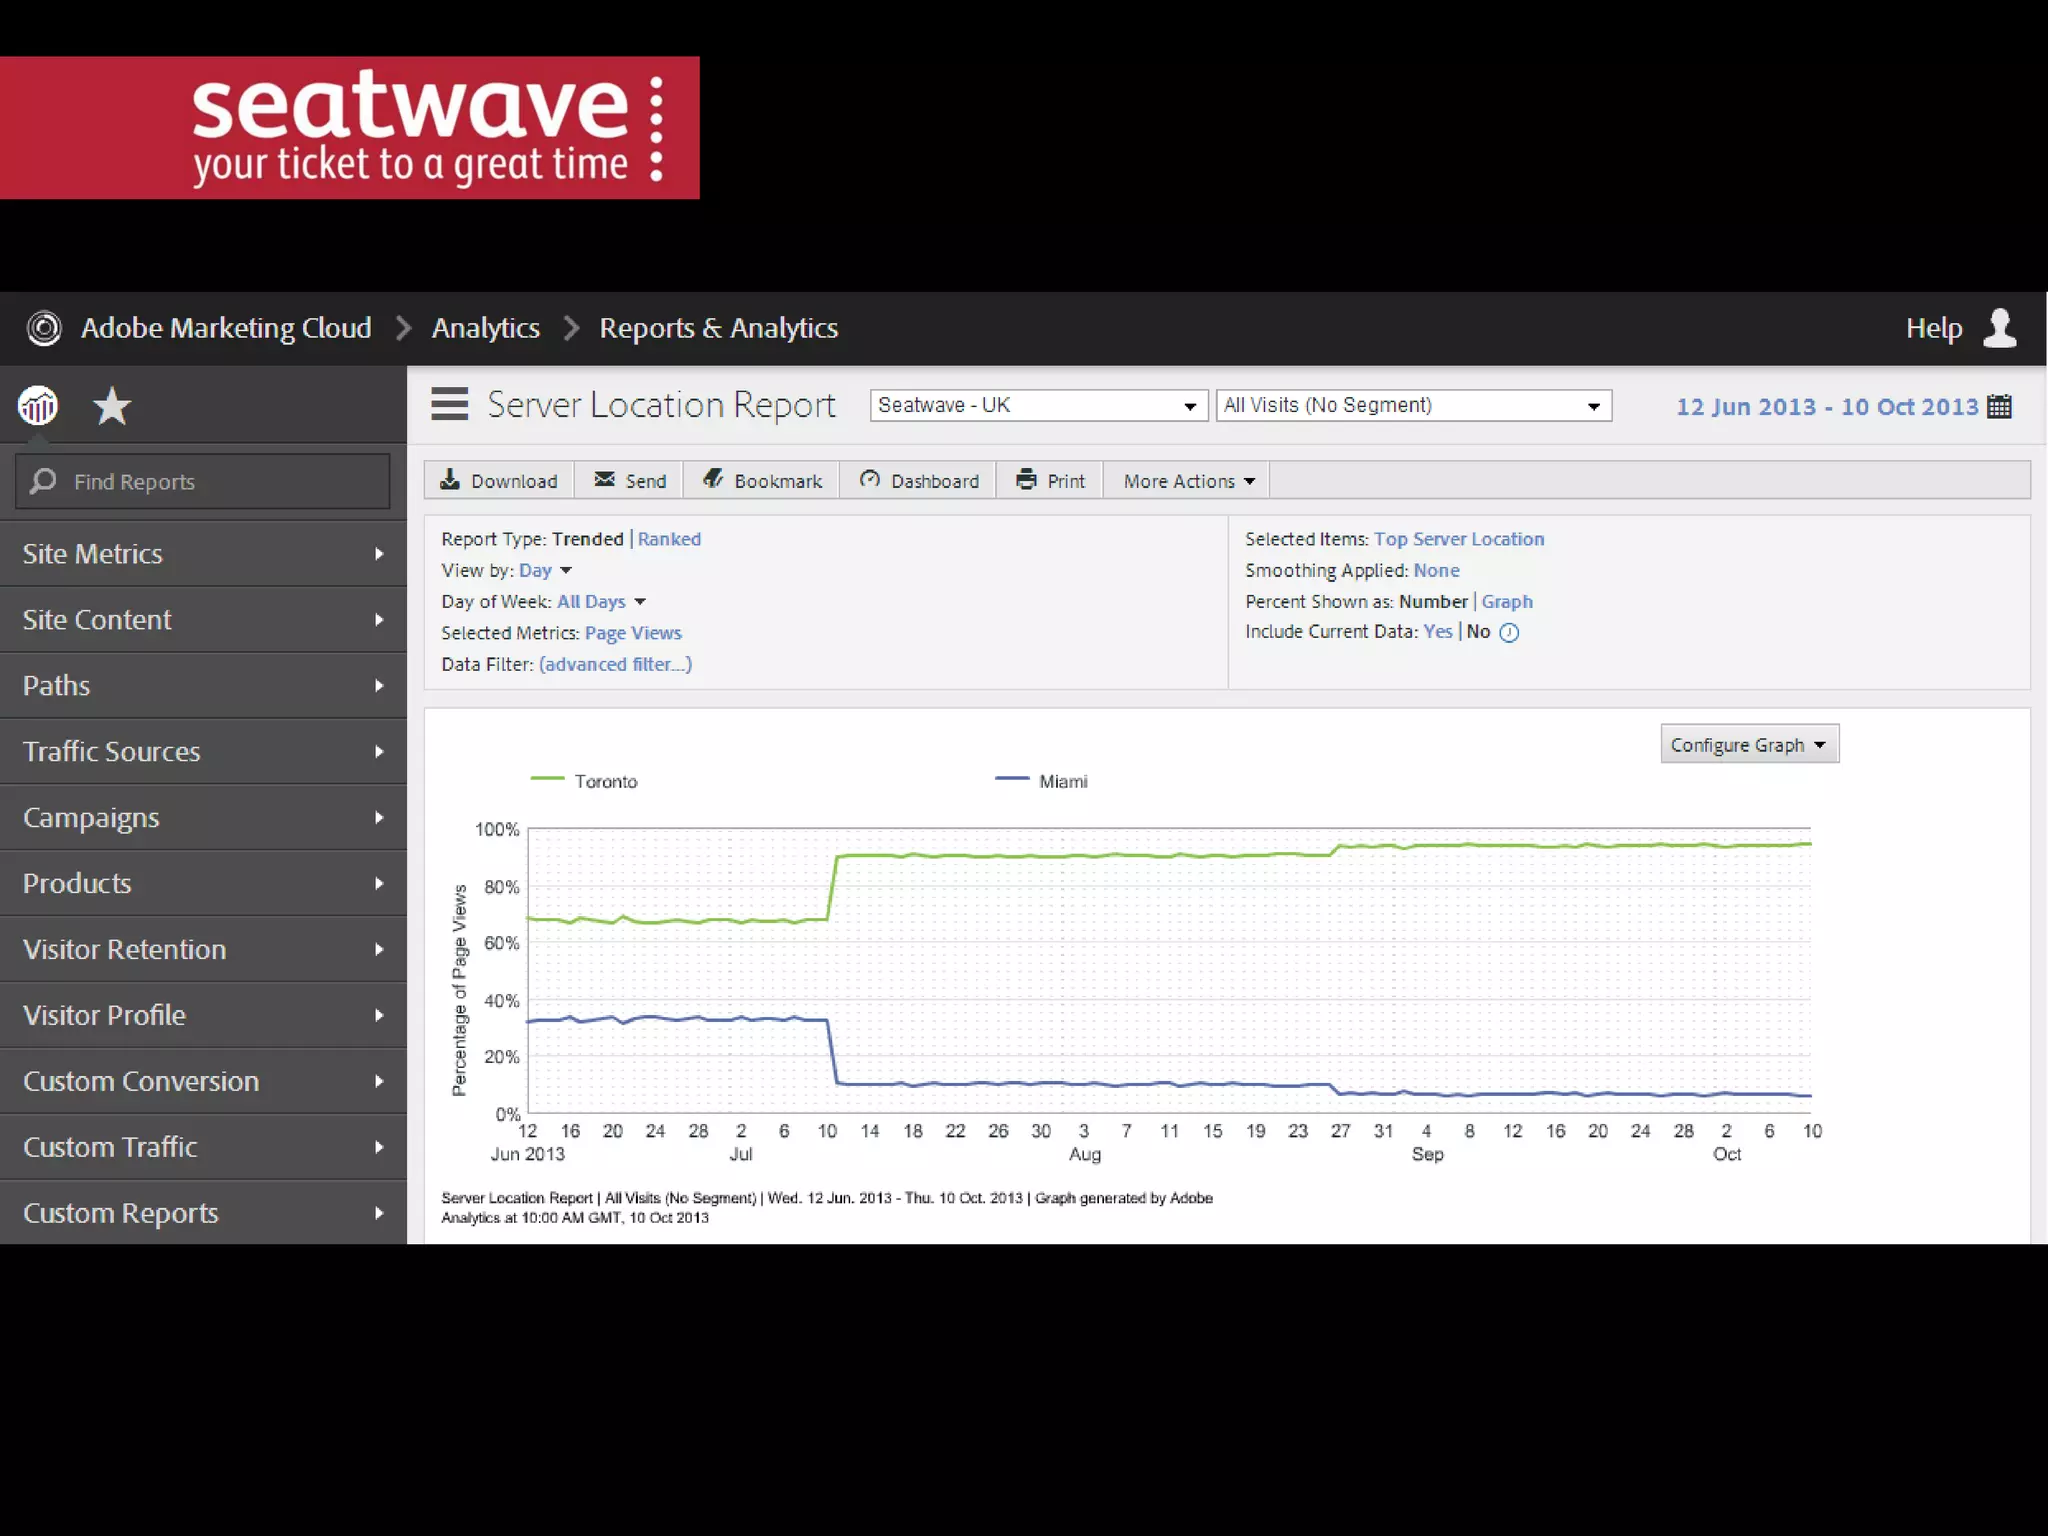
Task: Click the Download toolbar button
Action: (499, 481)
